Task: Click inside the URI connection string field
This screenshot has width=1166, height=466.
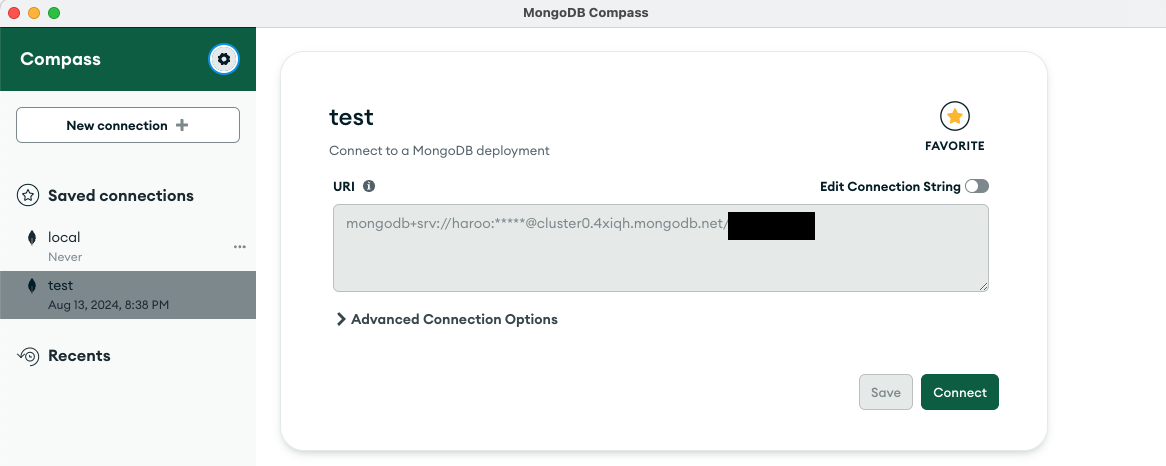Action: click(x=660, y=248)
